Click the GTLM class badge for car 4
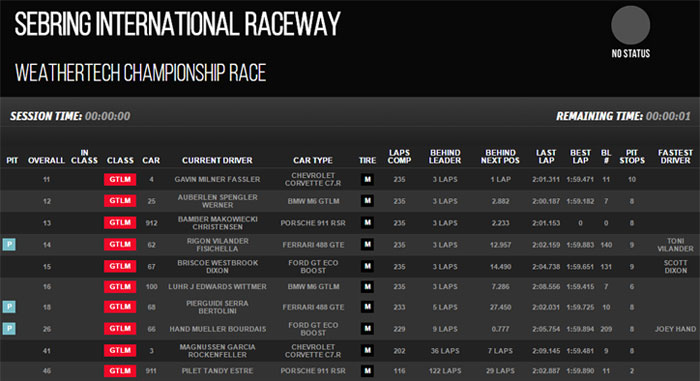700x381 pixels. (120, 179)
